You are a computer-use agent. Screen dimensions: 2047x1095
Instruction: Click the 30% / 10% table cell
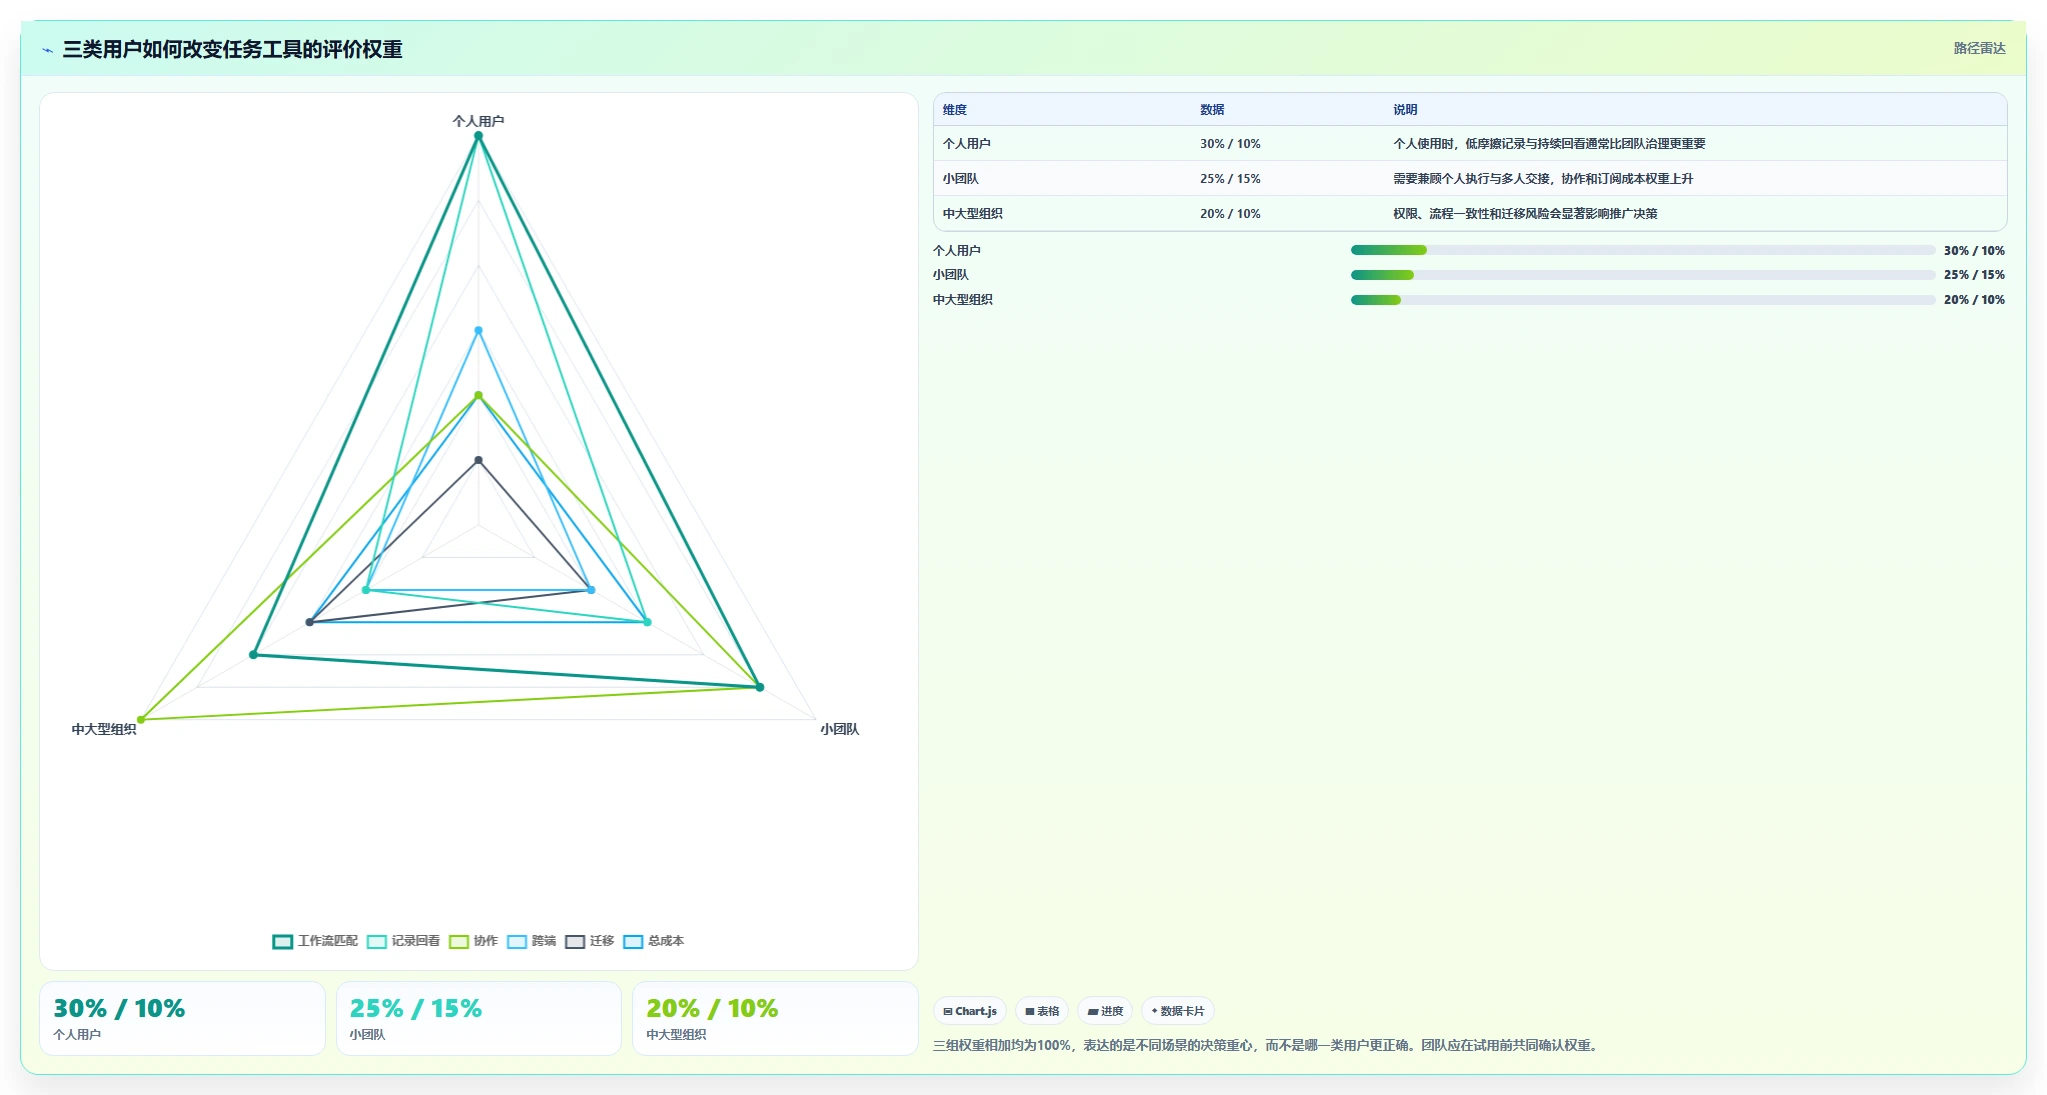[x=1230, y=144]
